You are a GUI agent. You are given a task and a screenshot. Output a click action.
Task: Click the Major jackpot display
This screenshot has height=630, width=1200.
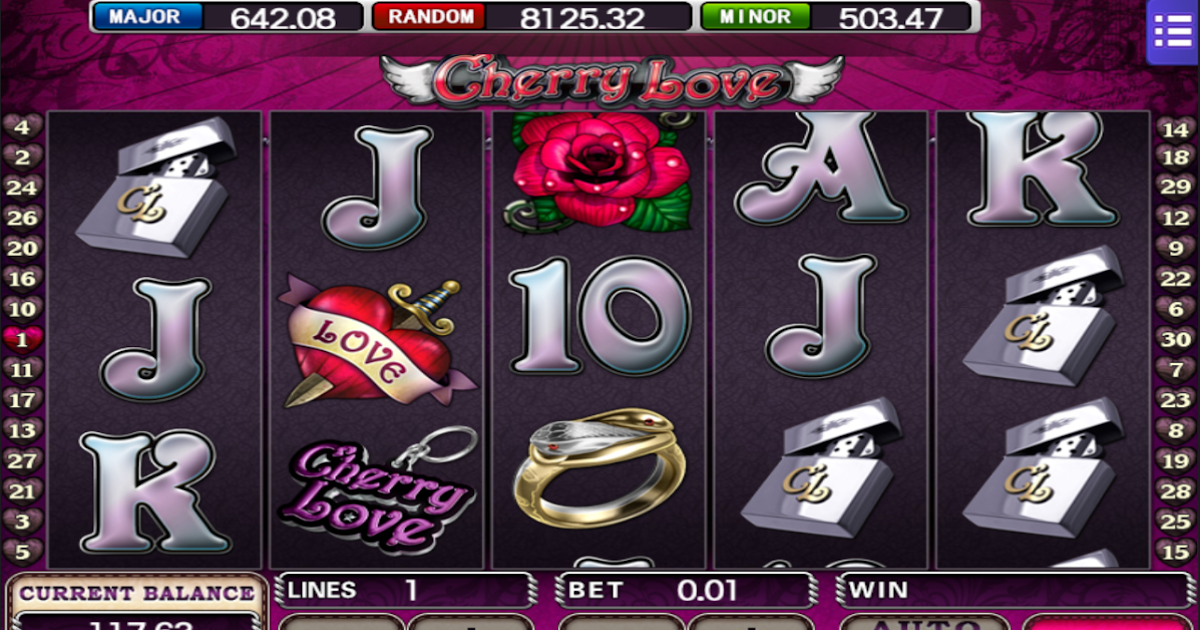[x=227, y=17]
